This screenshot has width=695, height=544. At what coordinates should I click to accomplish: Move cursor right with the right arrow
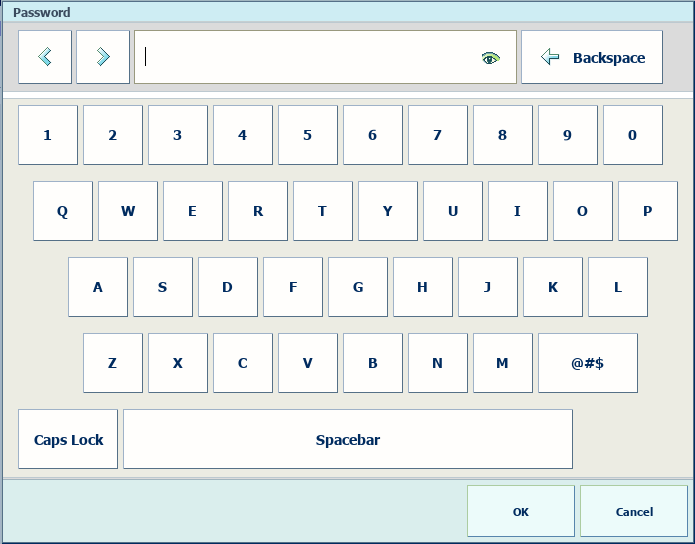103,57
